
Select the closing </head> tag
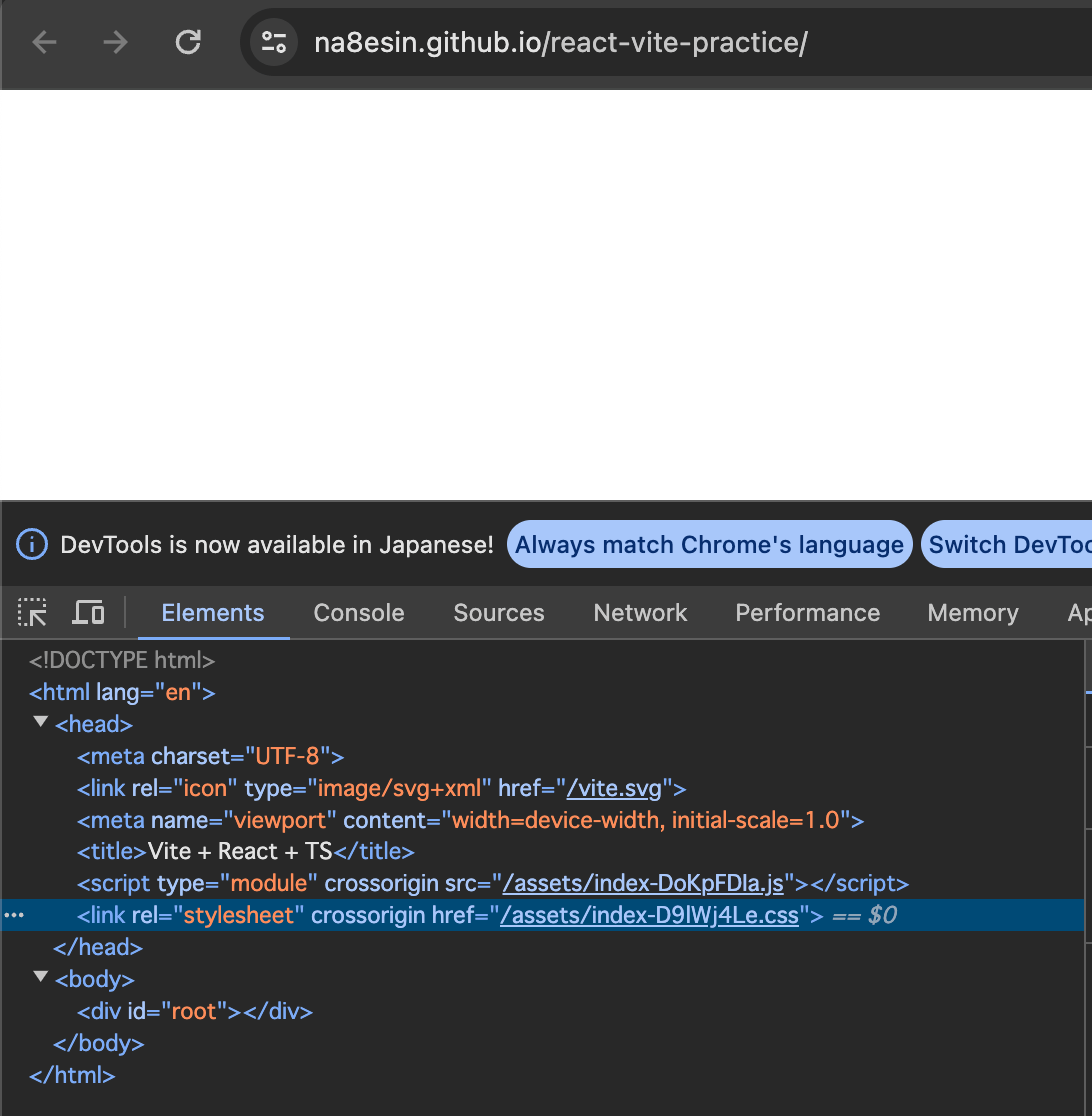tap(98, 947)
